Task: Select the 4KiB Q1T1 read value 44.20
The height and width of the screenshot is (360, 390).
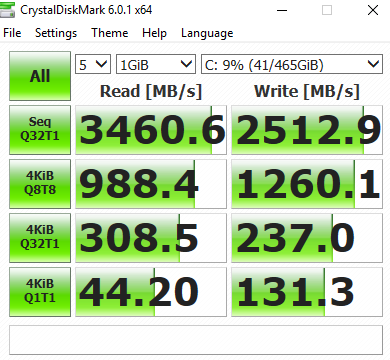Action: click(151, 292)
